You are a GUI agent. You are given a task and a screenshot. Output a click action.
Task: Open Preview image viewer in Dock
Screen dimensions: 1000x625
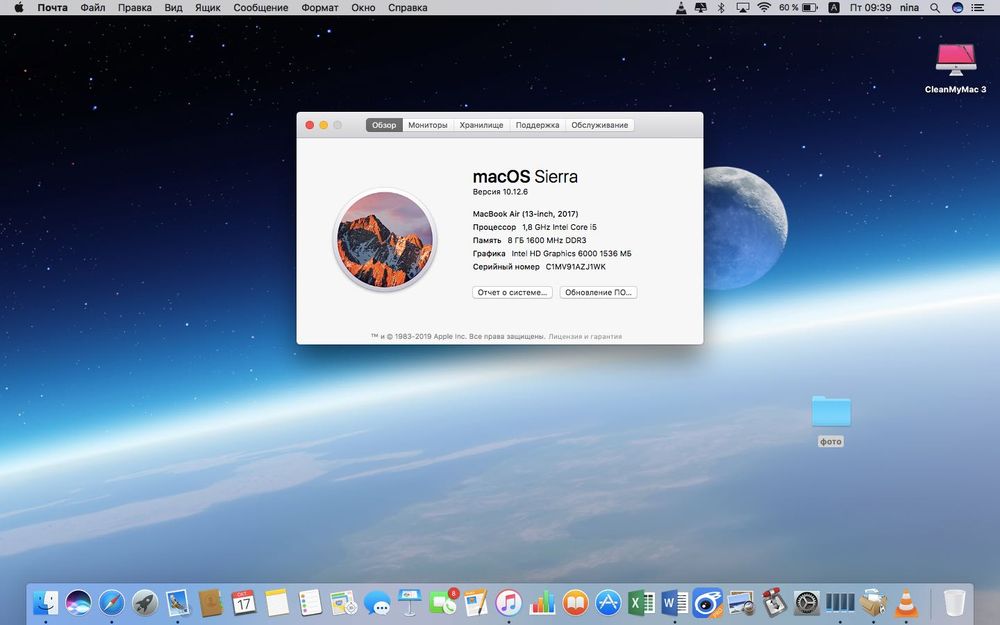(x=741, y=602)
